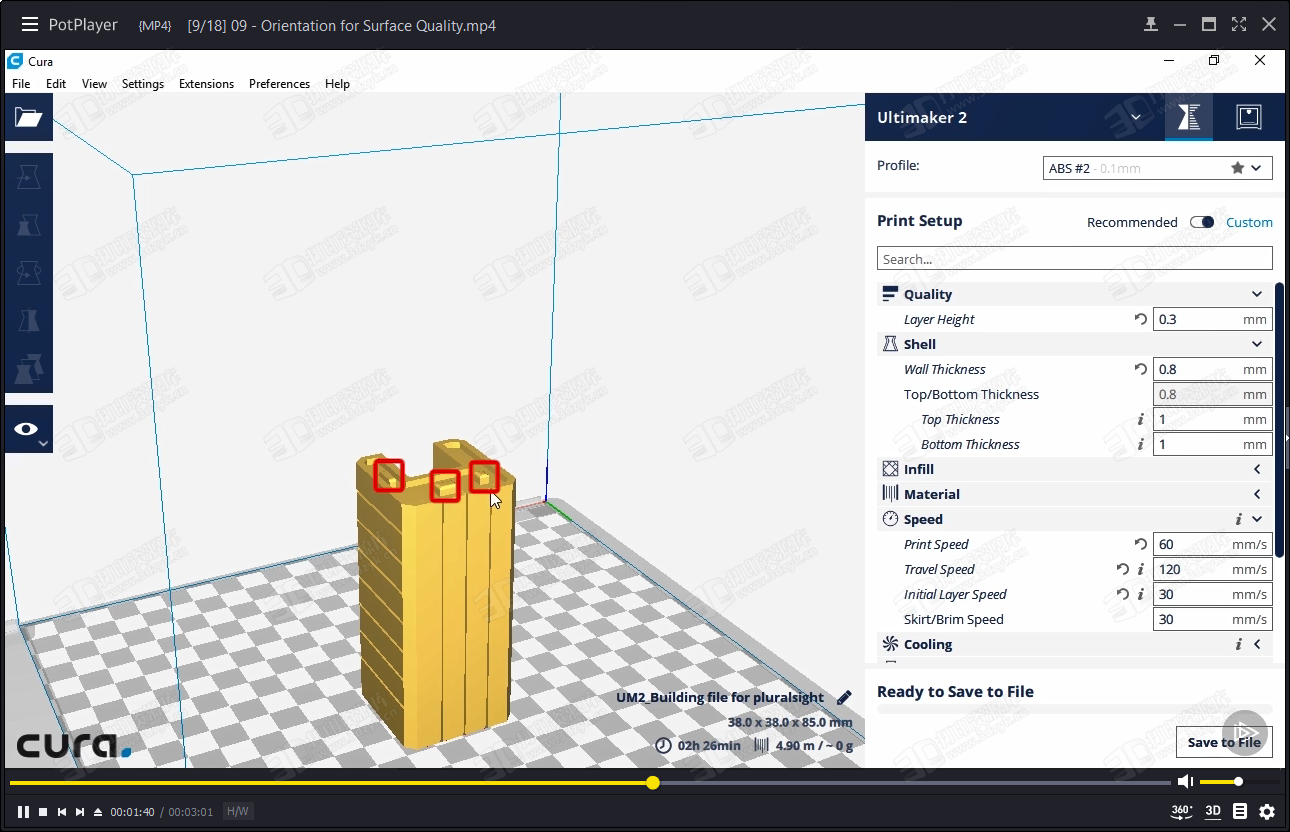Focus the settings Search field

click(1075, 259)
